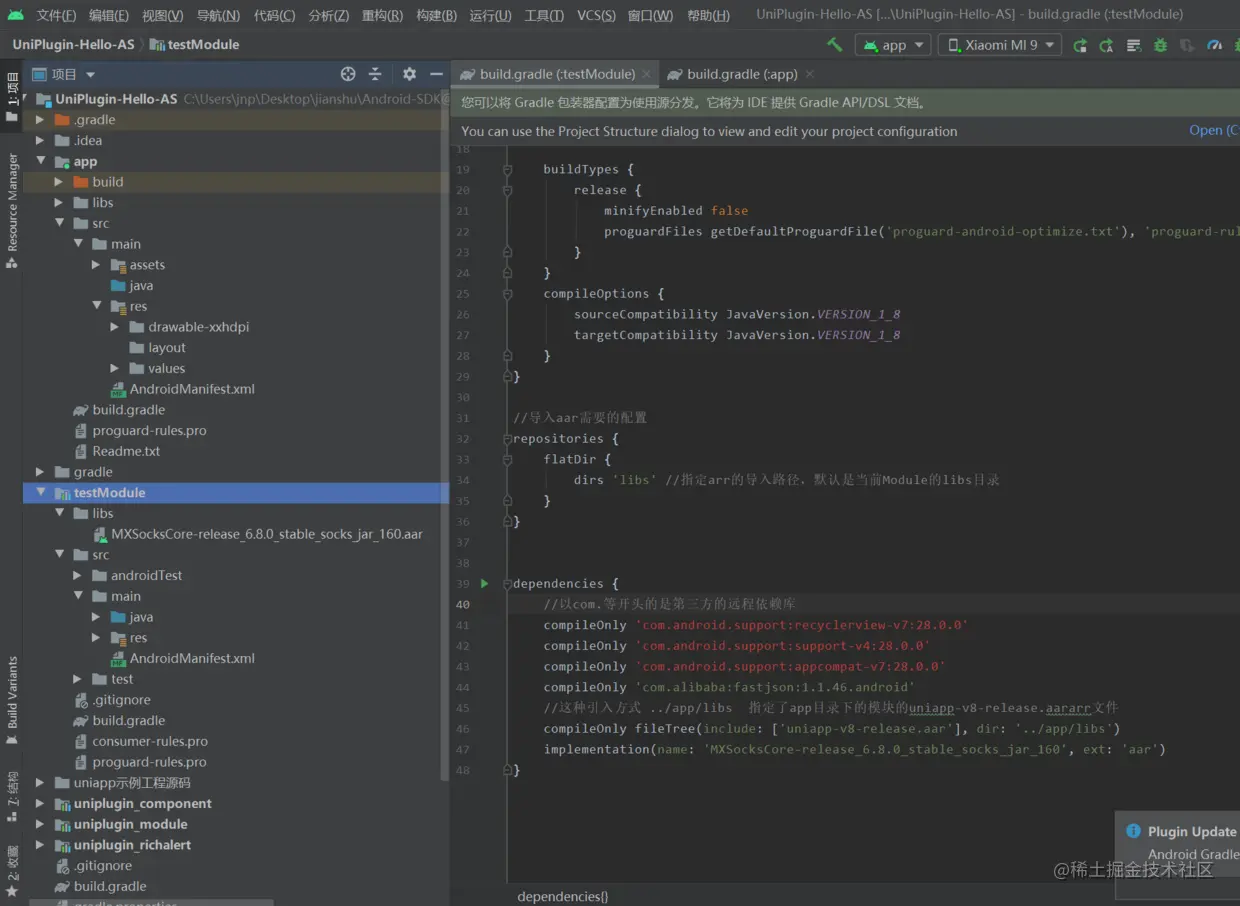Click the 'minifyEnabled false' code line
This screenshot has height=906, width=1240.
tap(675, 211)
